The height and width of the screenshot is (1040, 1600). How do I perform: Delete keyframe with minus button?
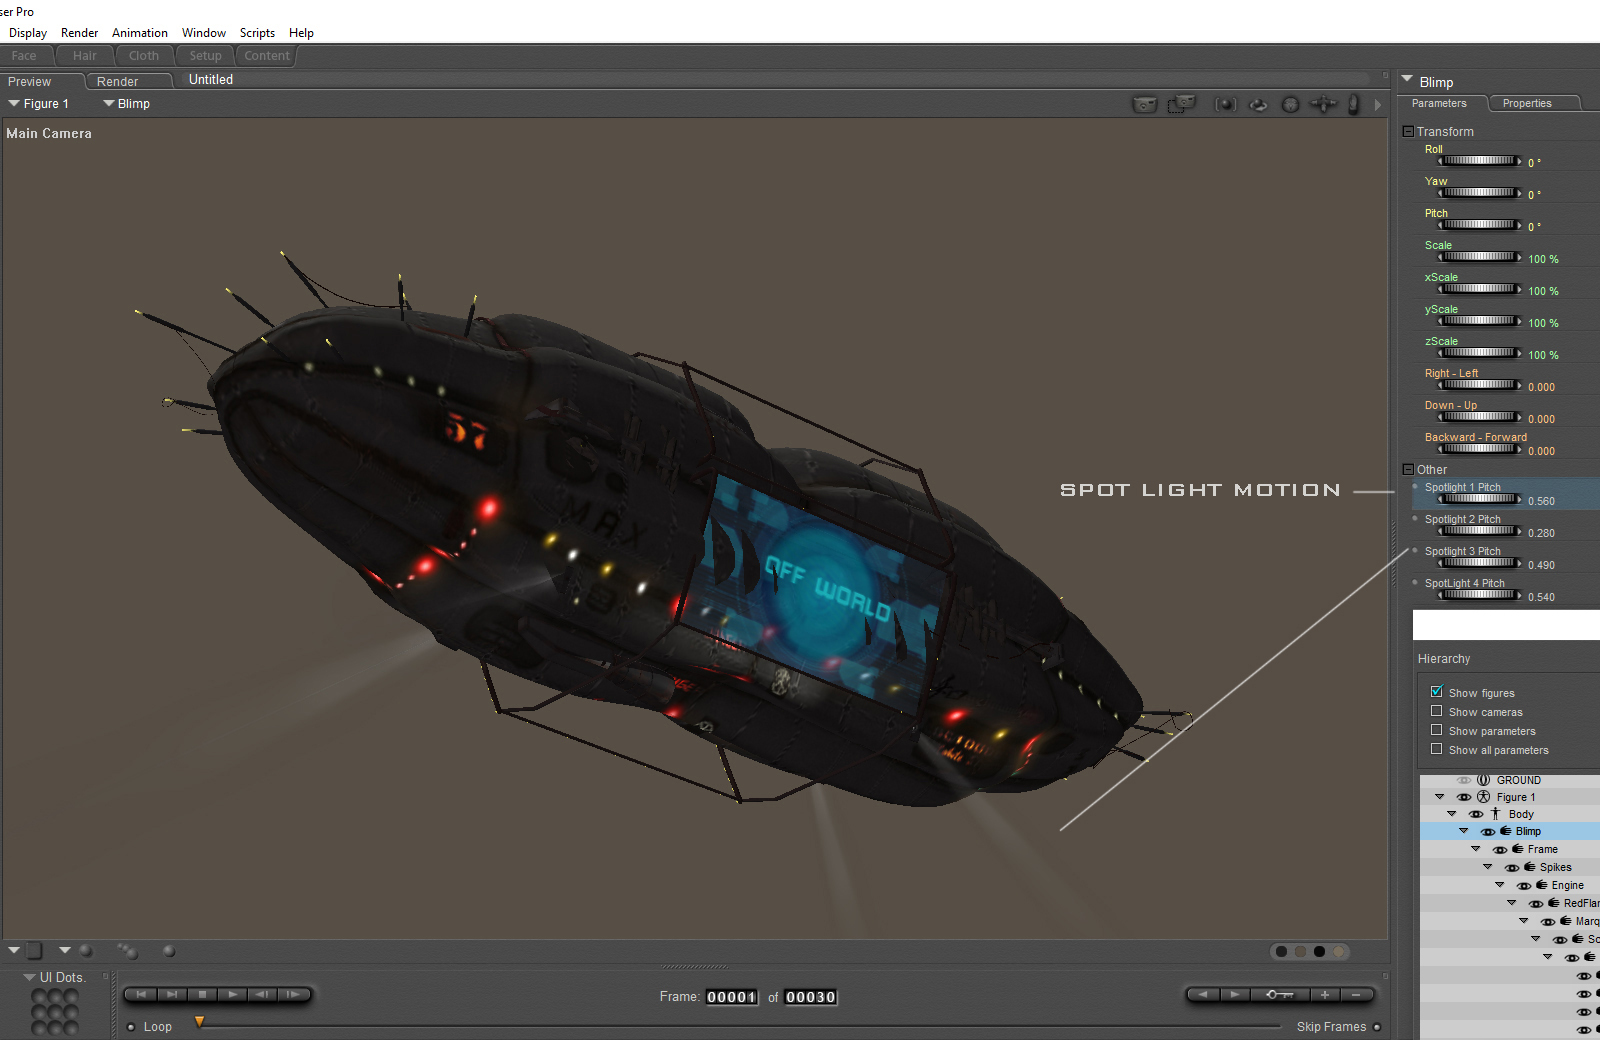[1356, 994]
